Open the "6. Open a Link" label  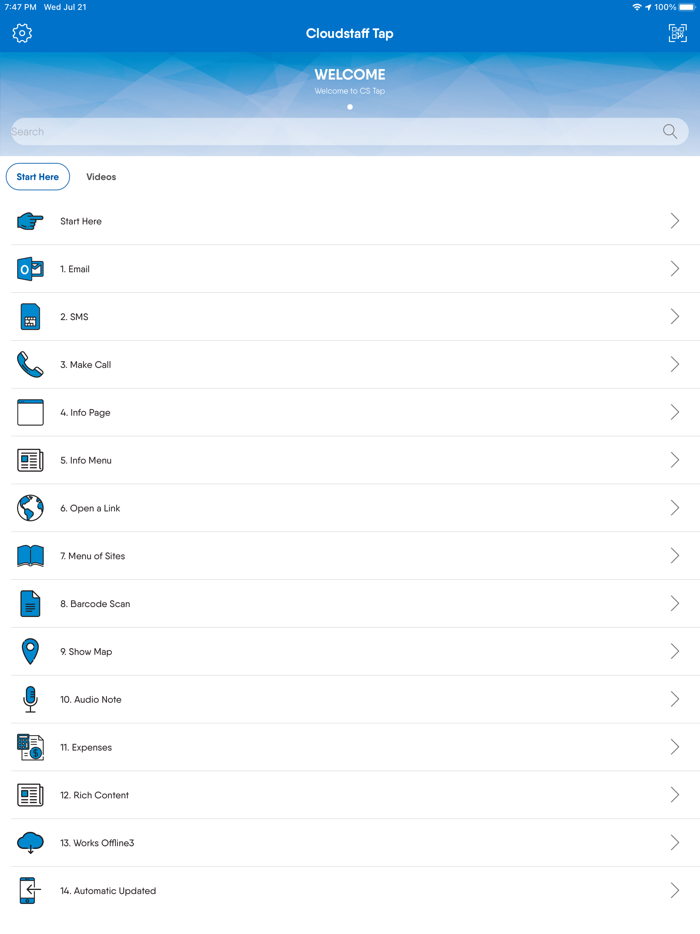[90, 508]
